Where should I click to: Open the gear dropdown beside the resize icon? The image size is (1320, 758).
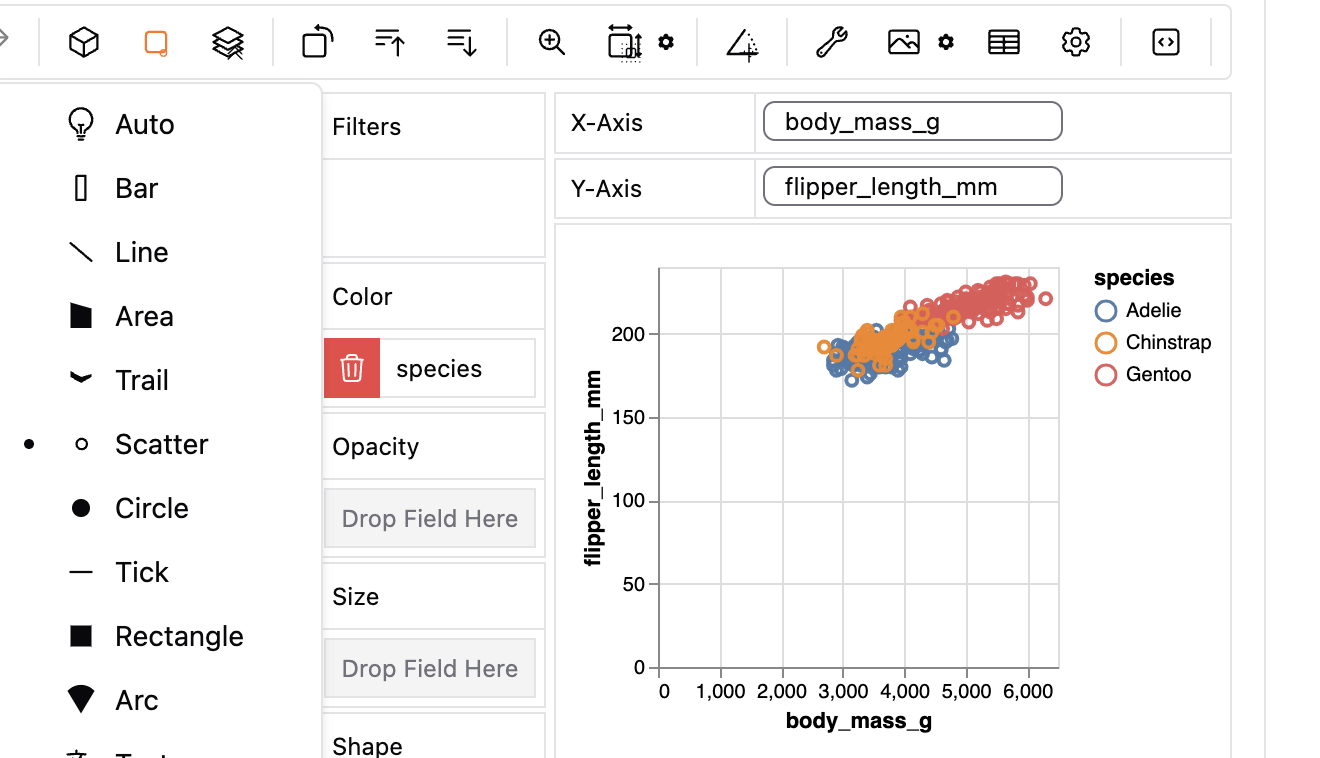[x=664, y=42]
